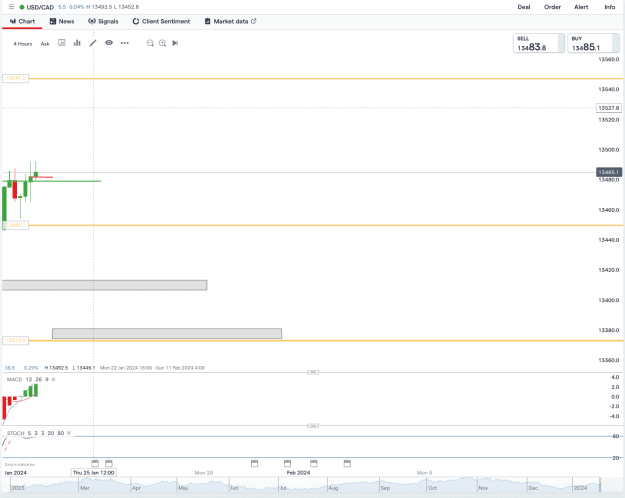Close the STOCH indicator with its X

(x=69, y=433)
